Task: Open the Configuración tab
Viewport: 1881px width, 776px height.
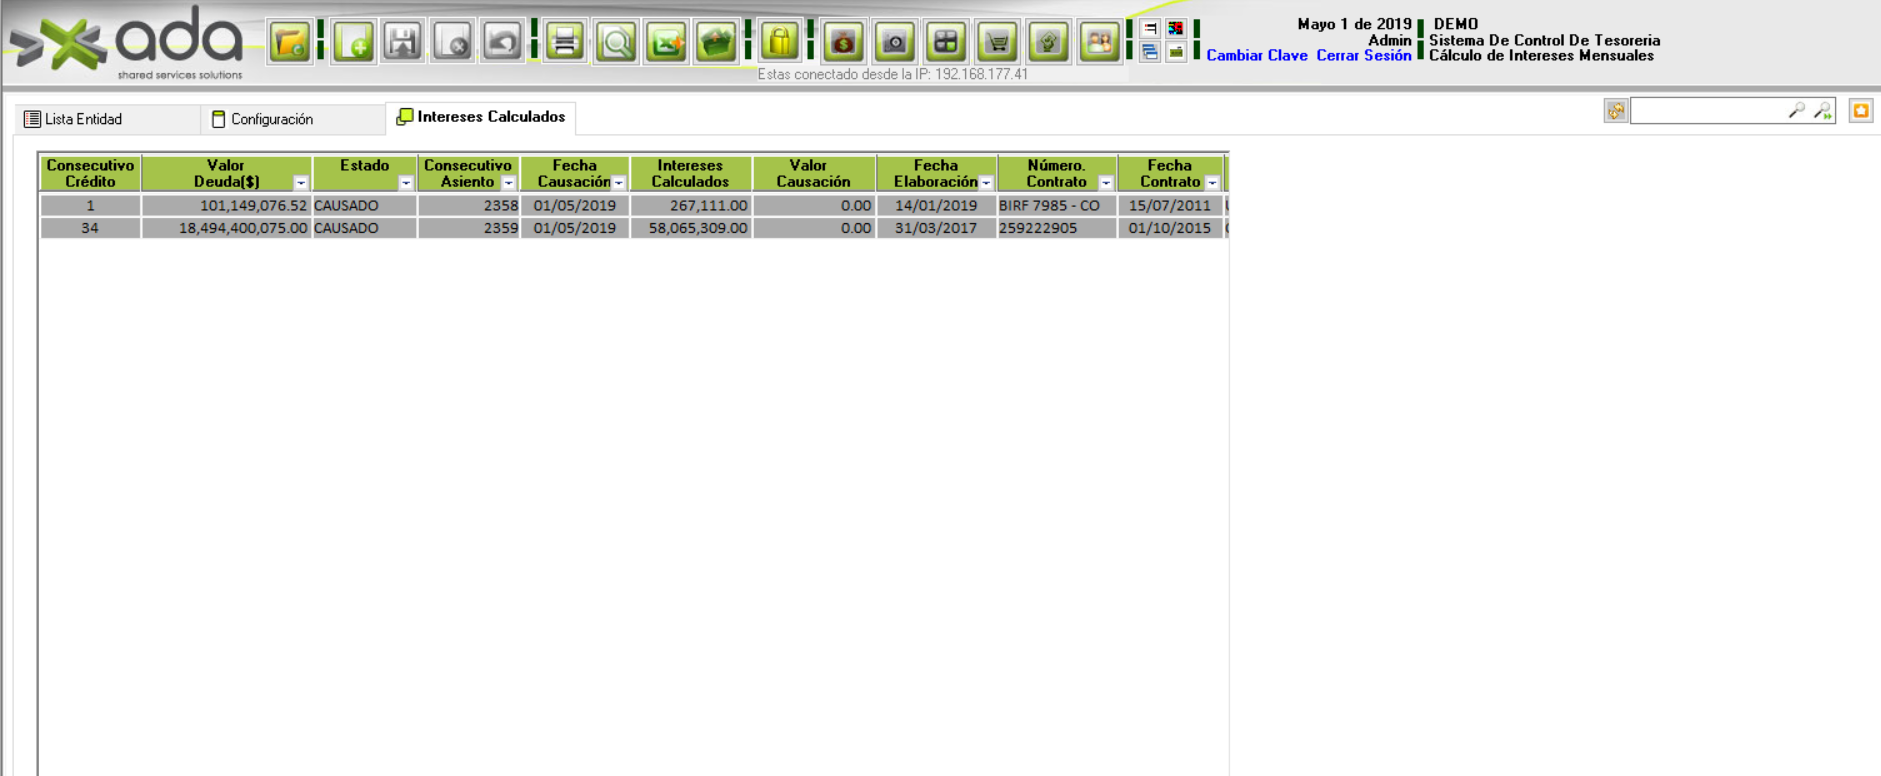Action: [271, 119]
